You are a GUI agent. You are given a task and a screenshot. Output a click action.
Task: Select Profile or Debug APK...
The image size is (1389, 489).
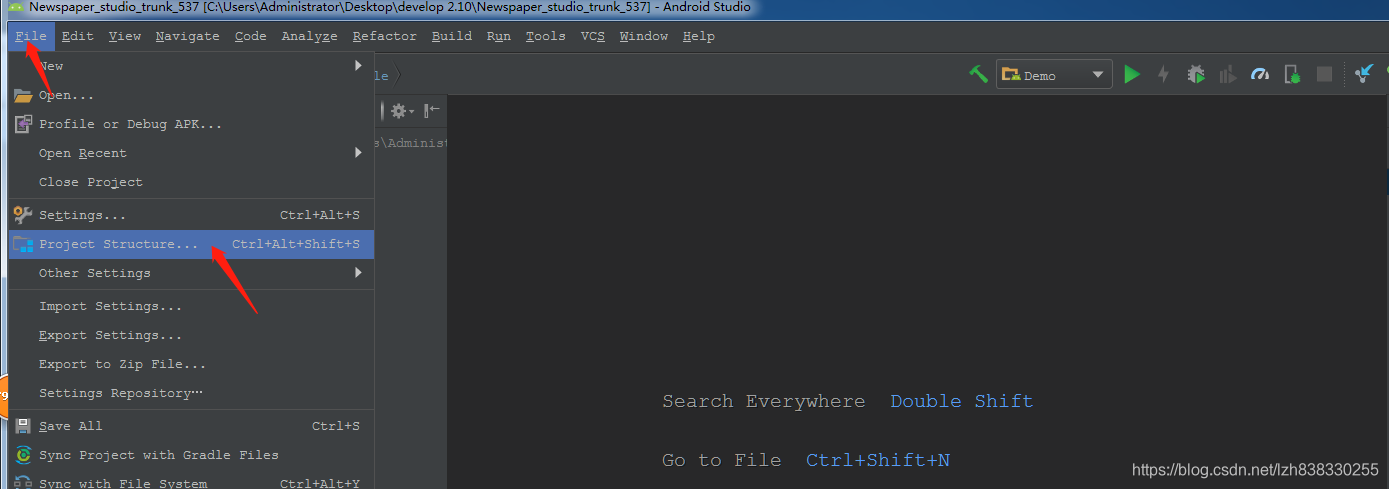point(191,124)
